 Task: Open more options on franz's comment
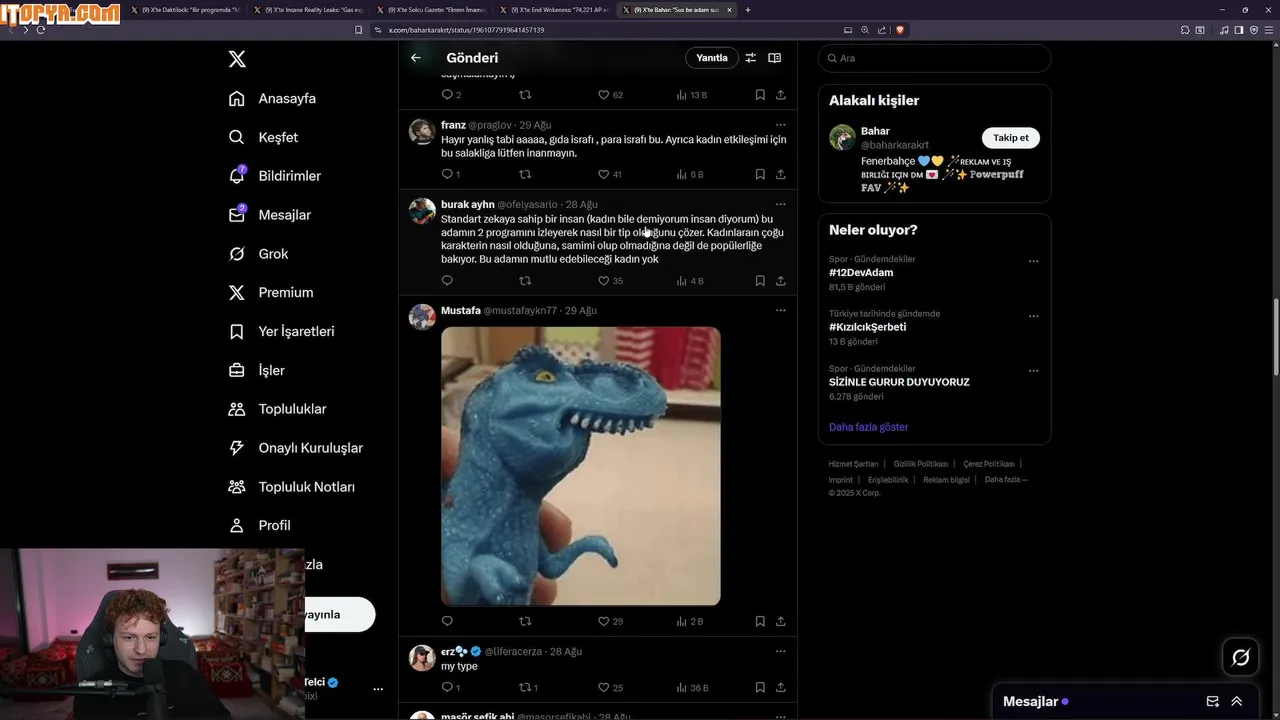click(781, 125)
